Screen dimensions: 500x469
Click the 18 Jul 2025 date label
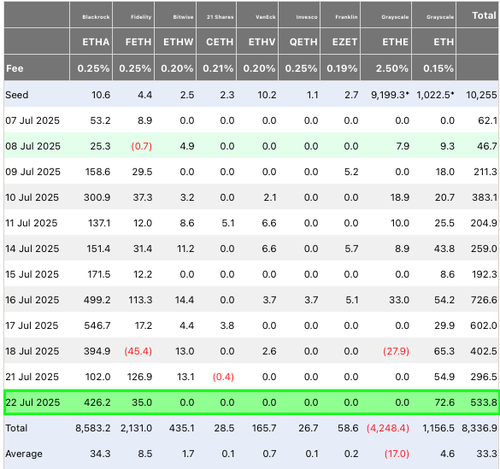(x=32, y=351)
